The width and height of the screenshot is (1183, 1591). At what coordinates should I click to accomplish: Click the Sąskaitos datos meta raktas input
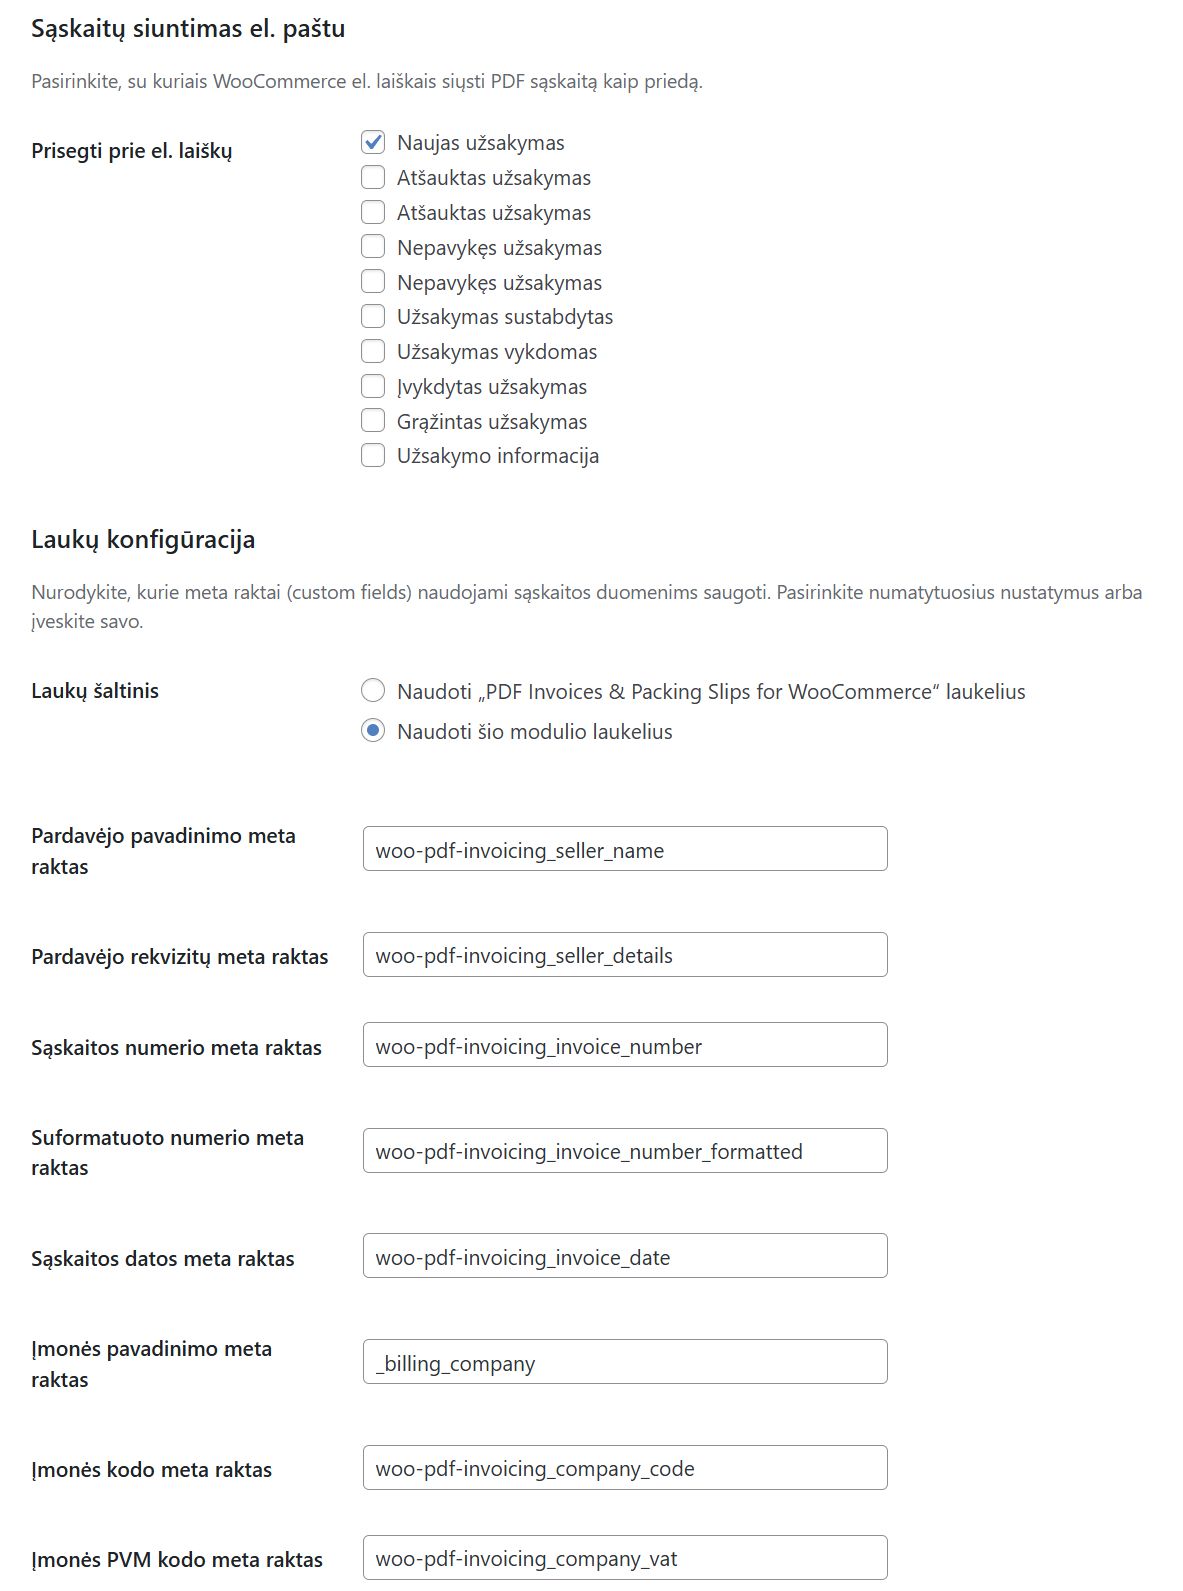click(x=625, y=1256)
